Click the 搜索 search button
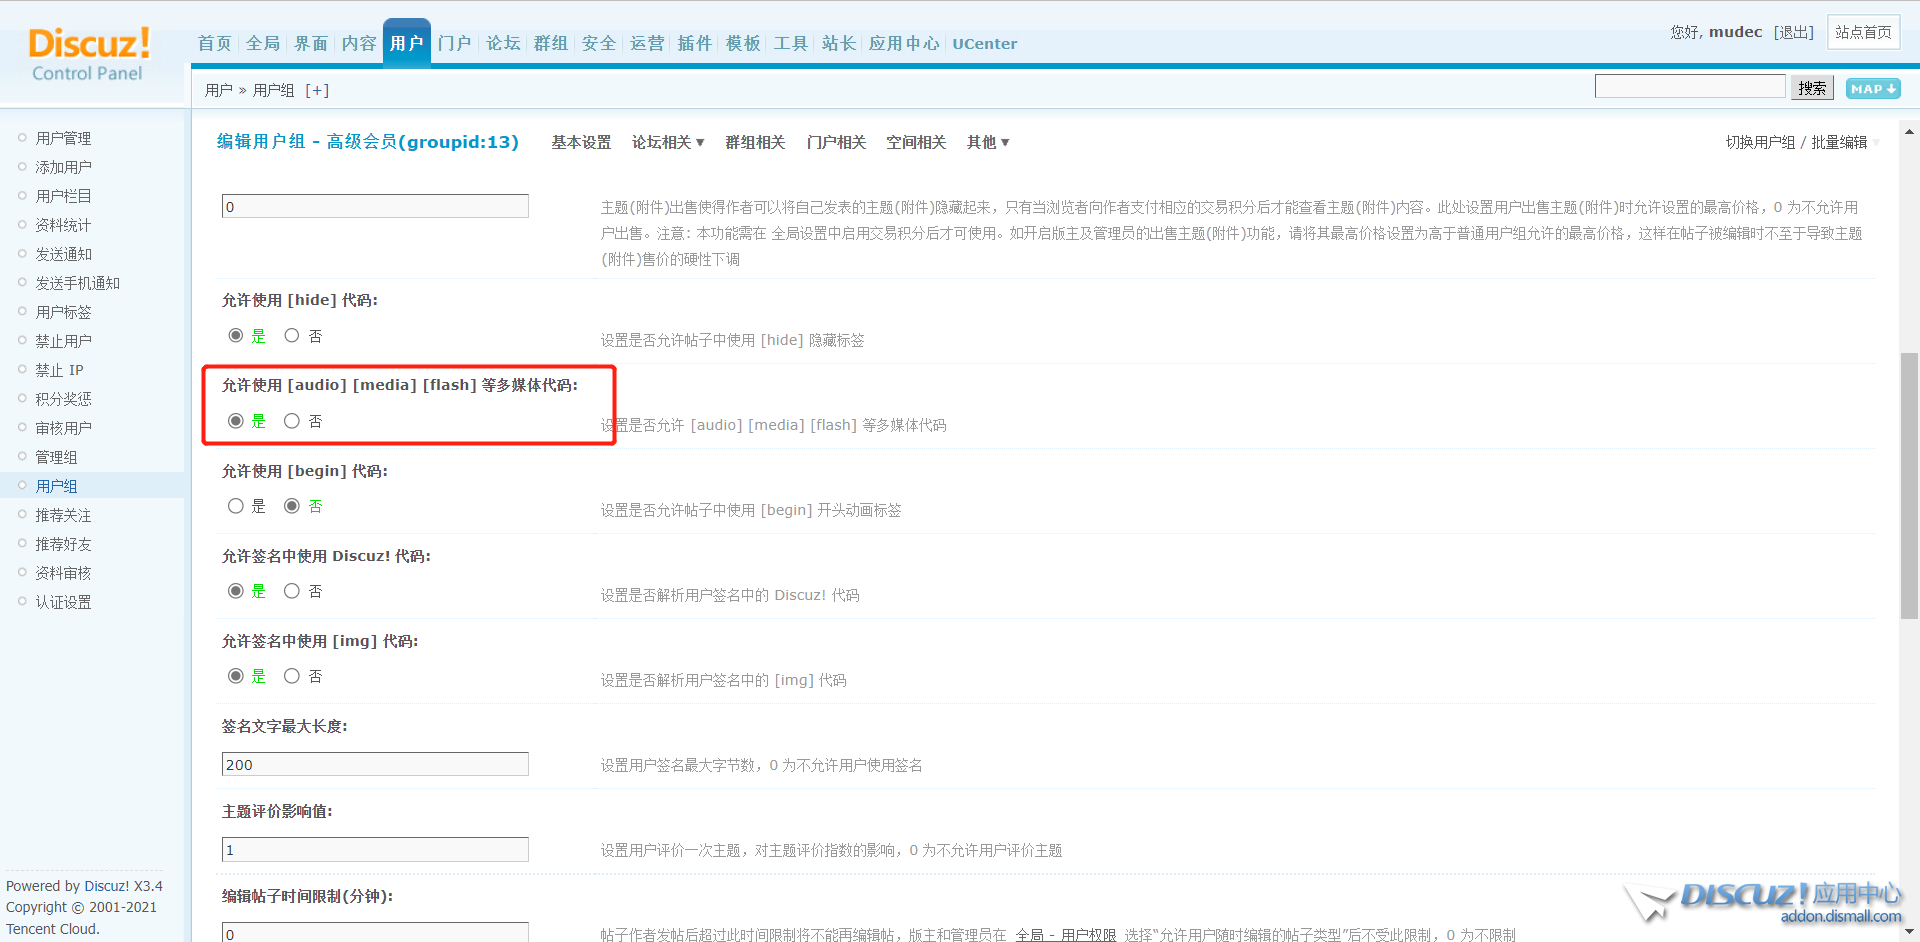The width and height of the screenshot is (1920, 942). pos(1811,88)
